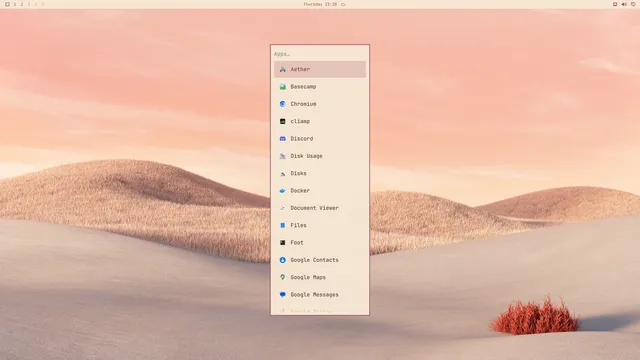Screen dimensions: 640x360
Task: Click the Foot terminal icon
Action: pyautogui.click(x=282, y=242)
